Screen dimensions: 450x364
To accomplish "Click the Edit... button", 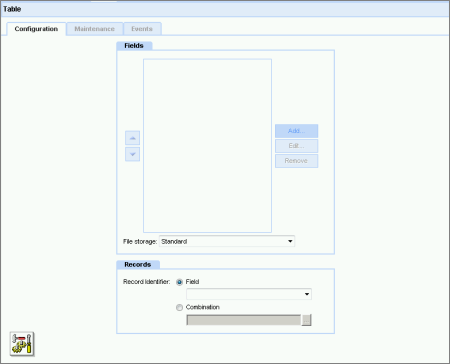I will point(296,146).
